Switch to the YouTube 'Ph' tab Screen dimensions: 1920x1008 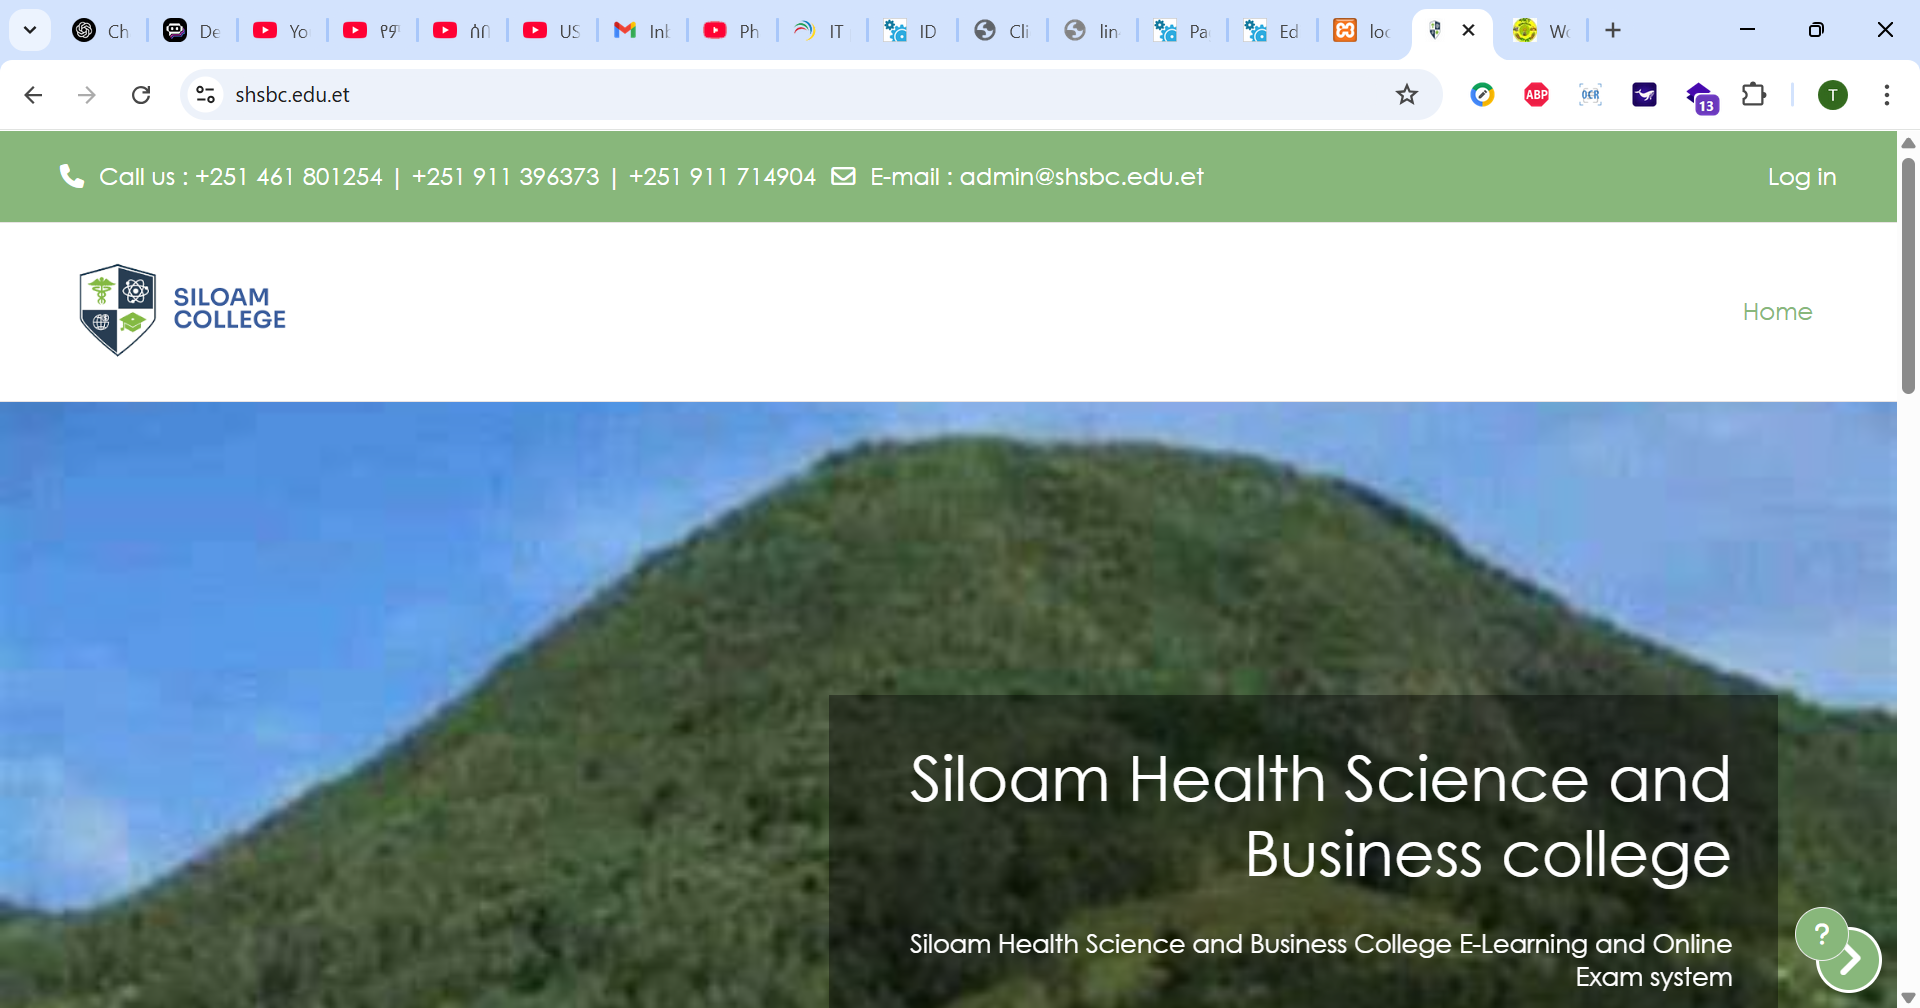click(x=732, y=31)
